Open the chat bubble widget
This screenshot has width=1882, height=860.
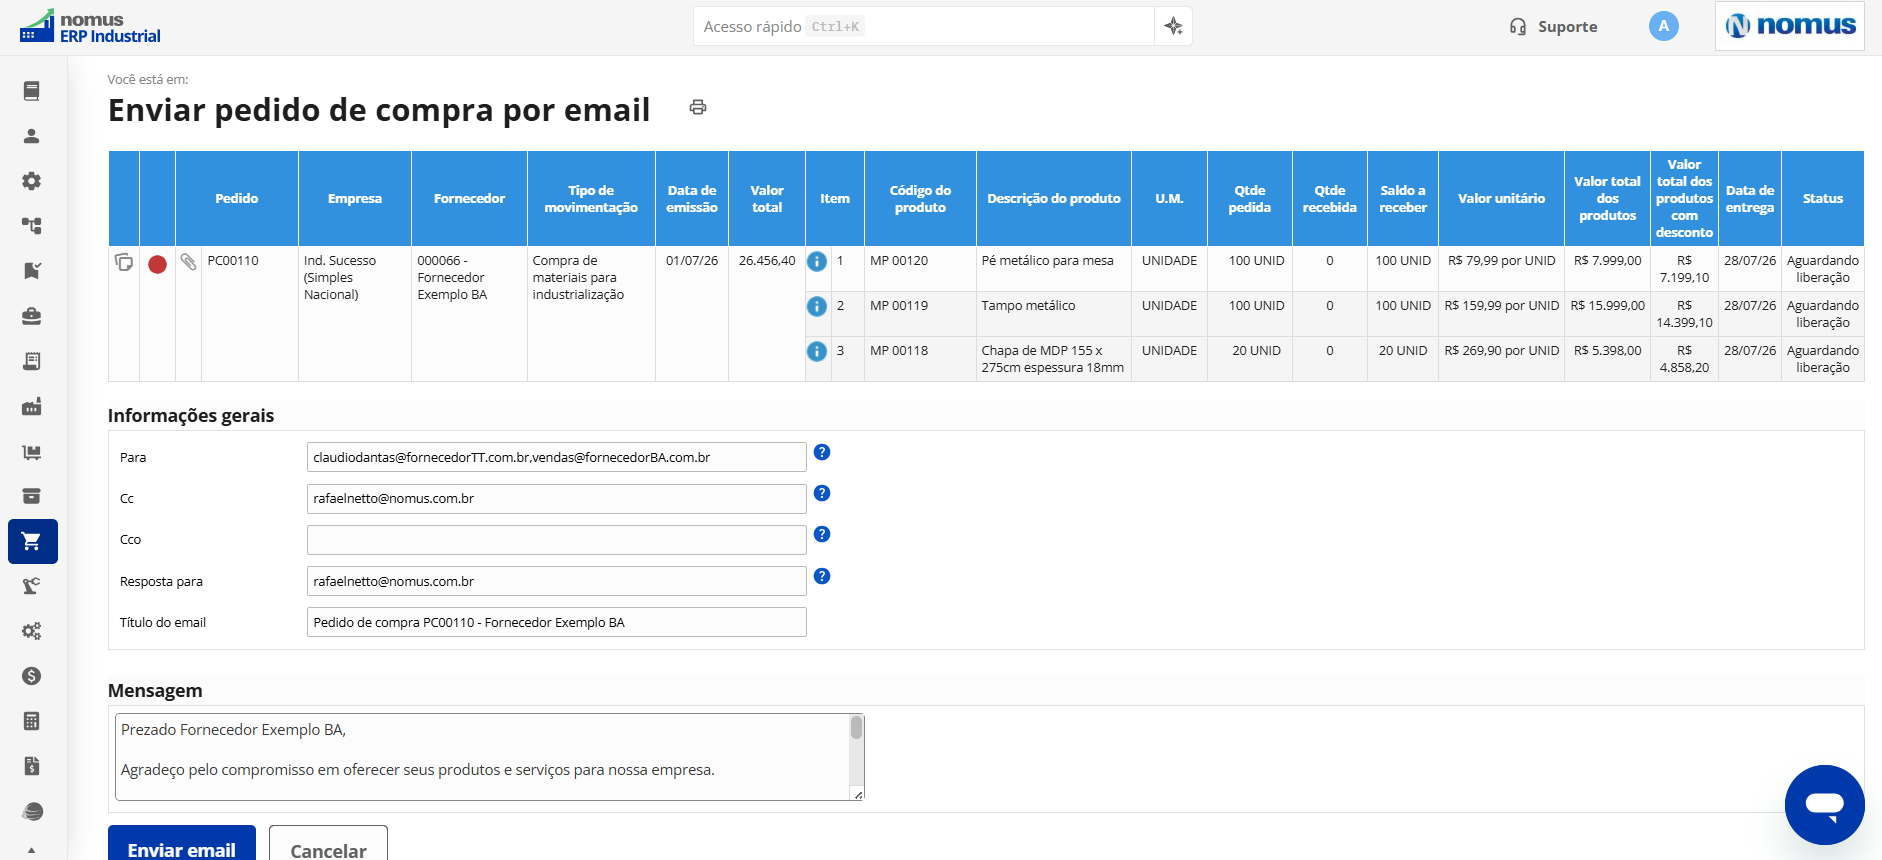click(1824, 804)
